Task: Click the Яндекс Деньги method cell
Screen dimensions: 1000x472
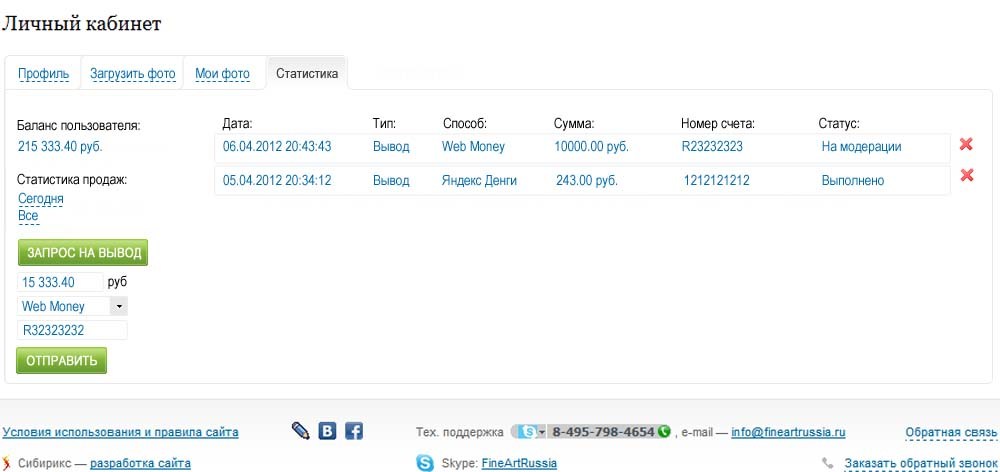Action: pyautogui.click(x=479, y=181)
